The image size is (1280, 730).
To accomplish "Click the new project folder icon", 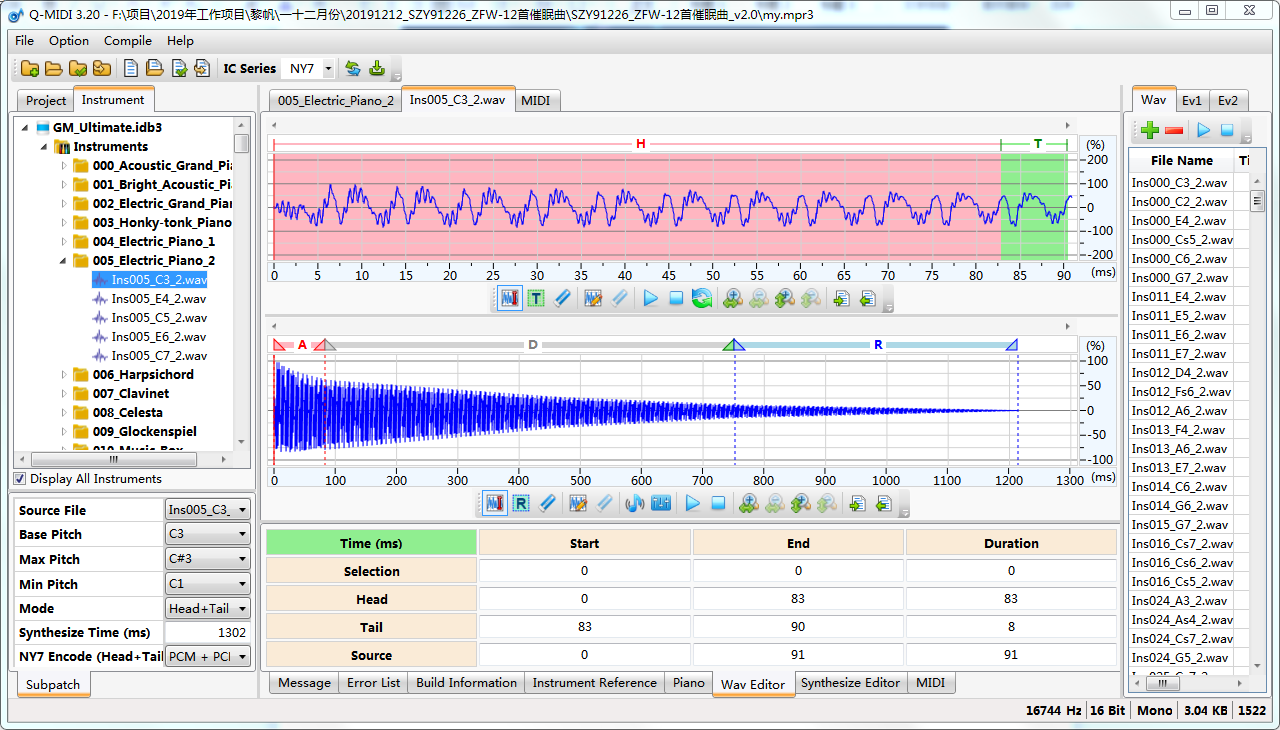I will click(x=29, y=69).
